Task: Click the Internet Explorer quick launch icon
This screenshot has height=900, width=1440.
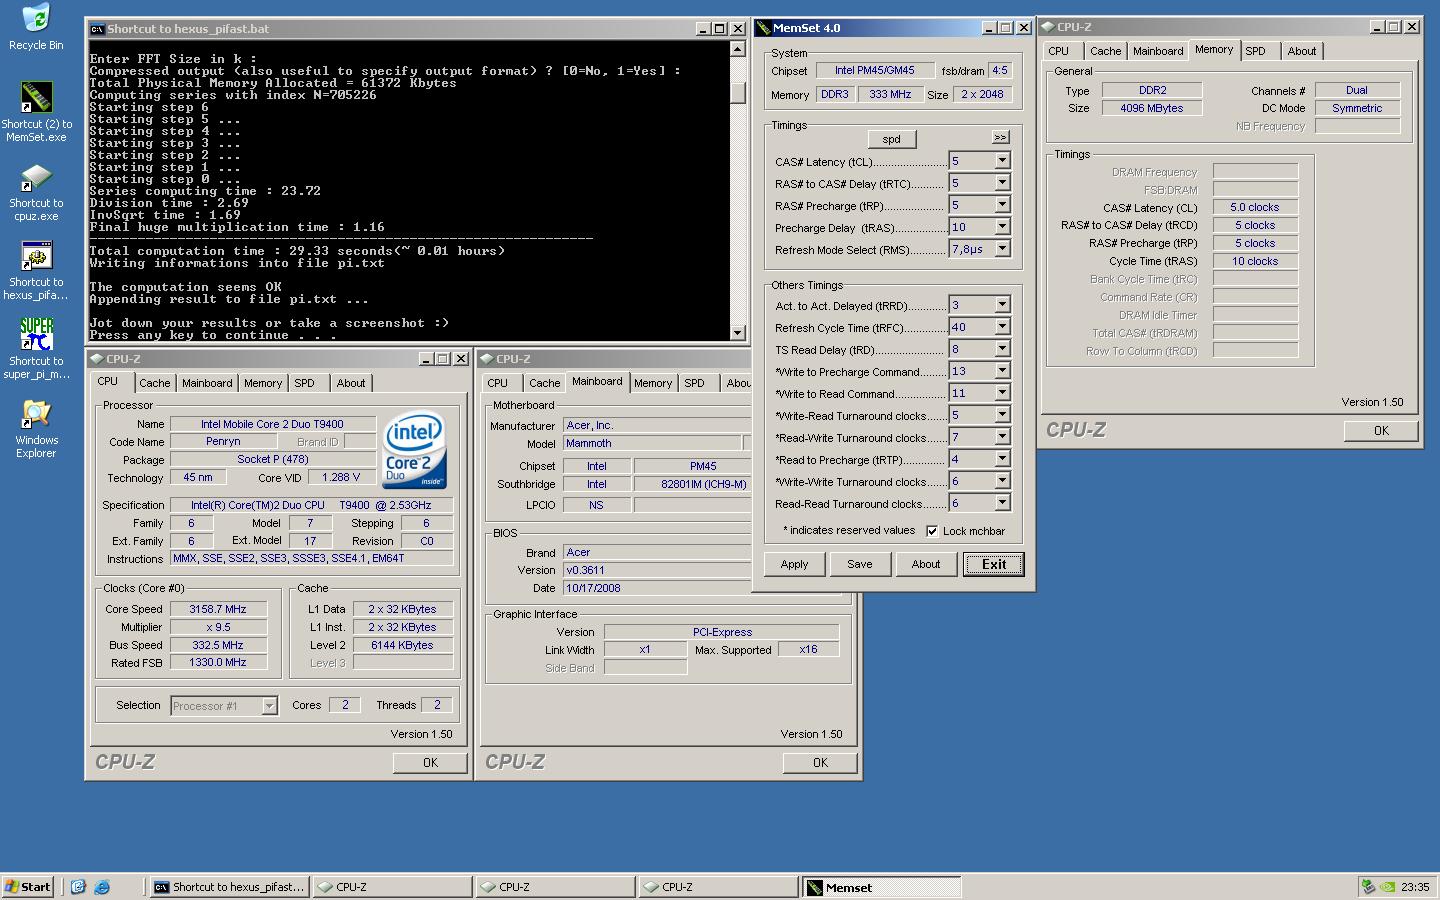Action: point(101,887)
